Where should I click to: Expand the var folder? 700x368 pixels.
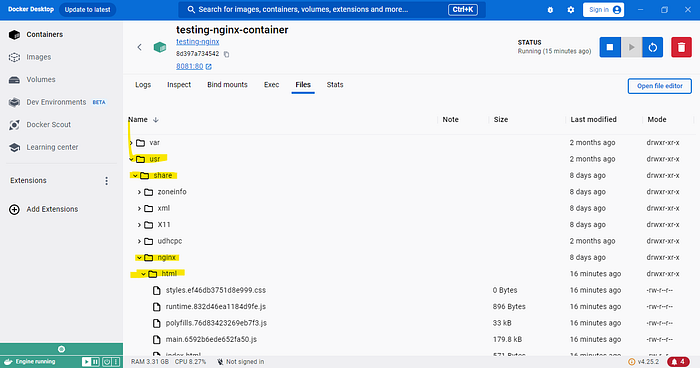(131, 143)
